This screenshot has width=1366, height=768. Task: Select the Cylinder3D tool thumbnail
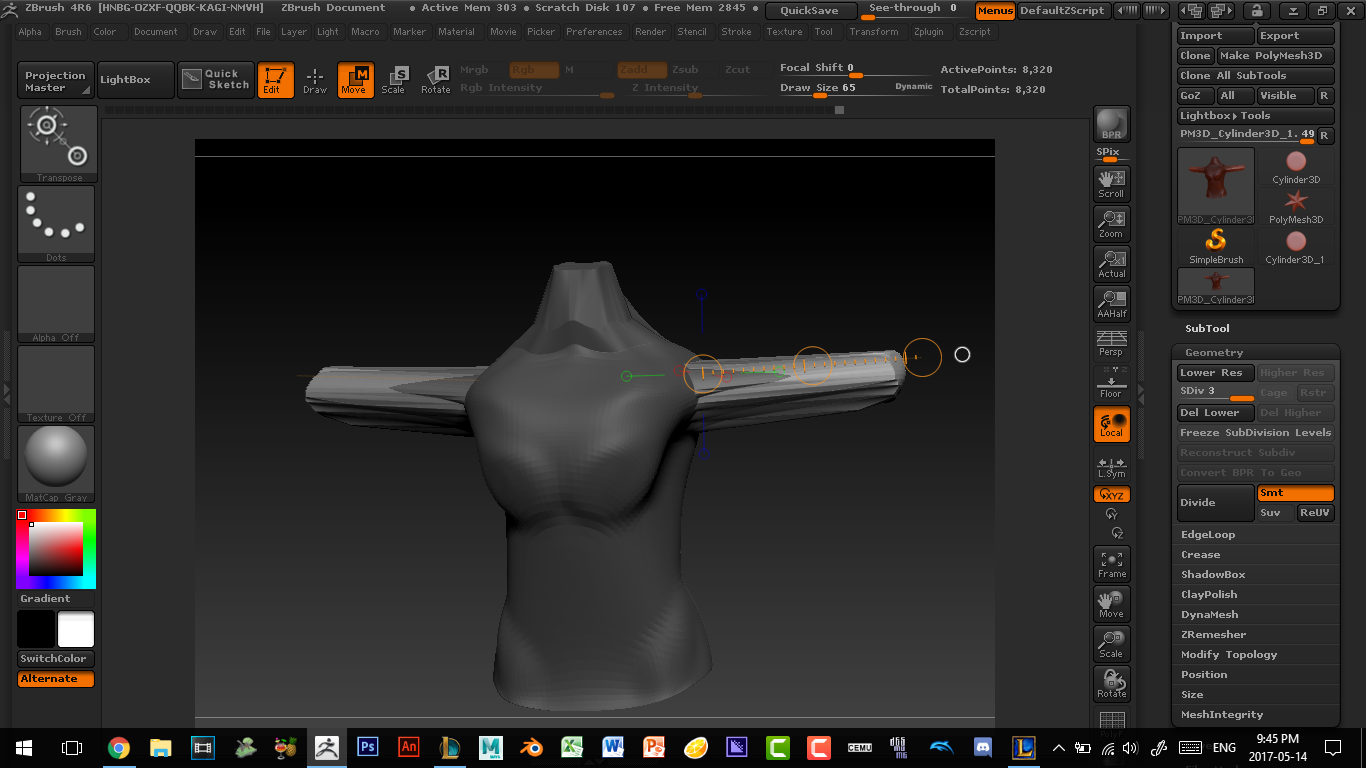tap(1296, 167)
